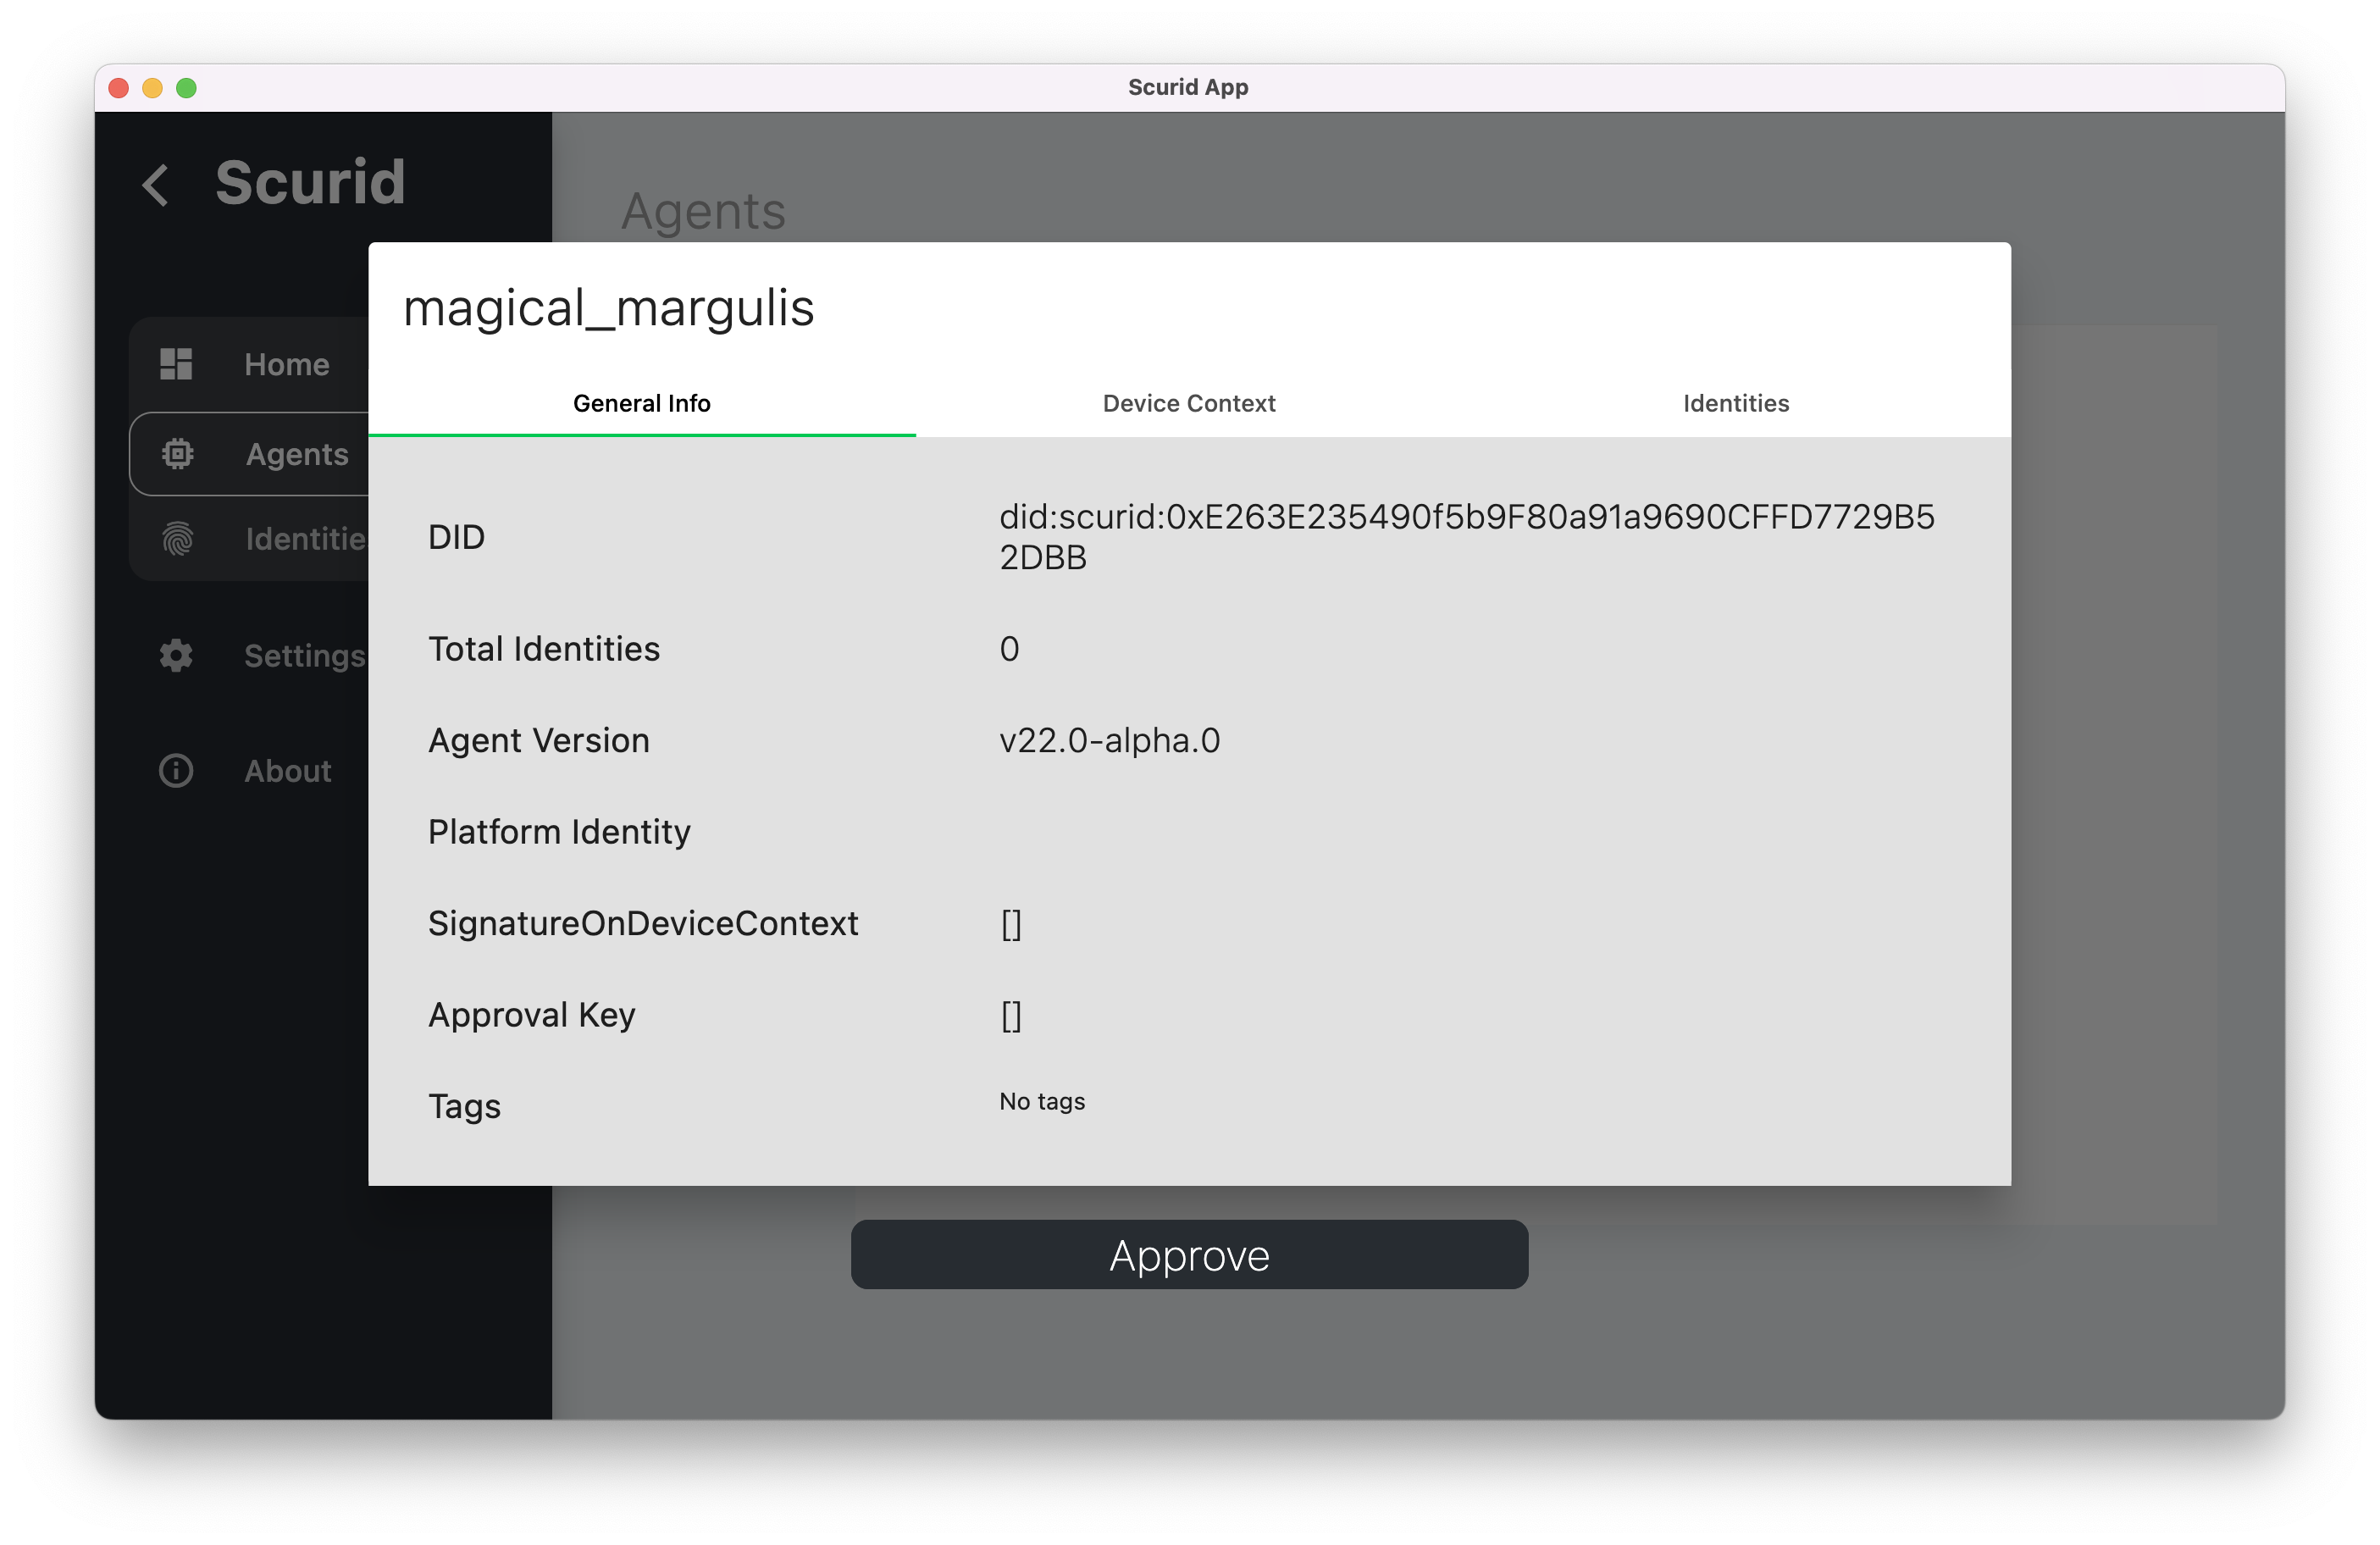
Task: Click the Agent Version label
Action: coord(539,740)
